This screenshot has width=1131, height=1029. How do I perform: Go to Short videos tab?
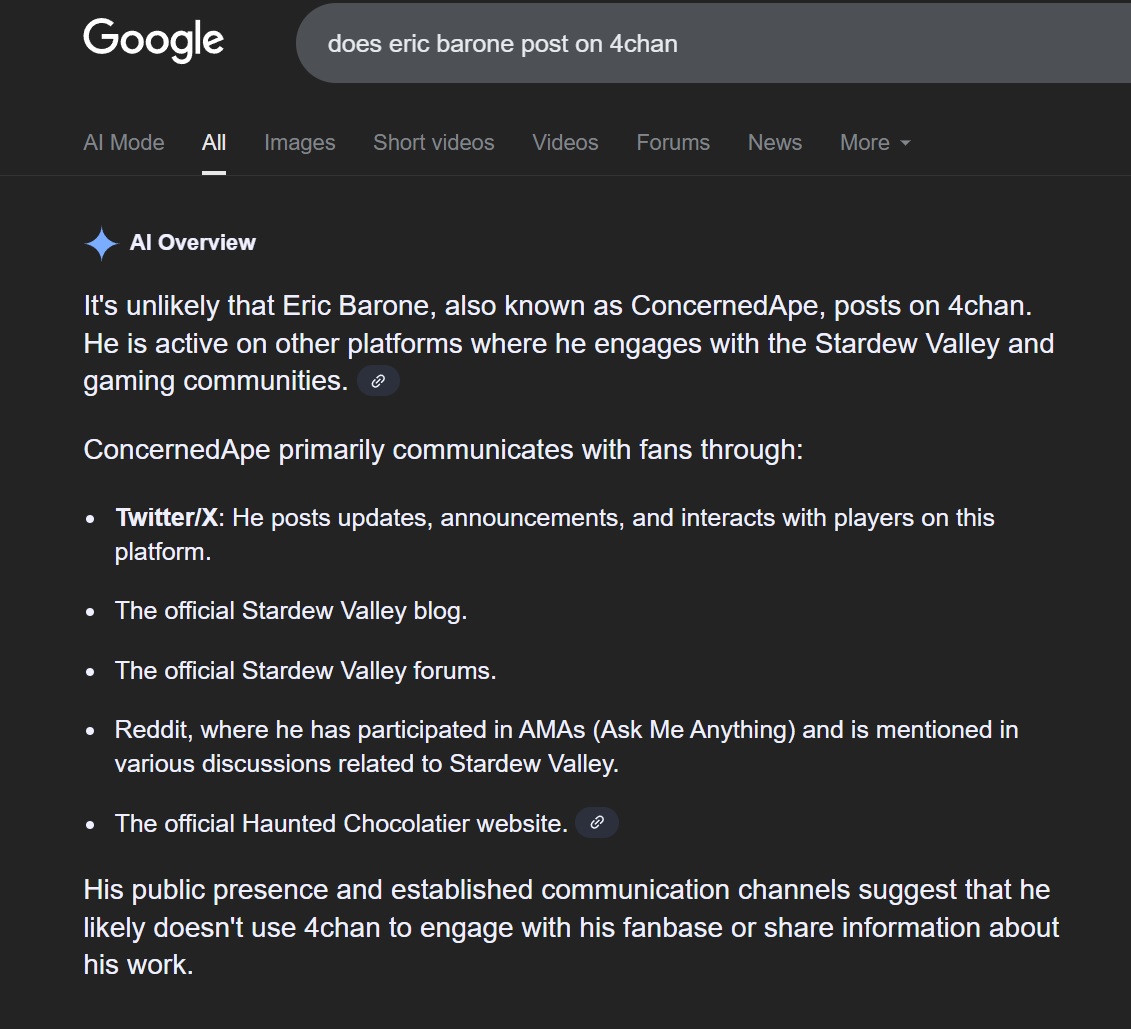[x=433, y=142]
